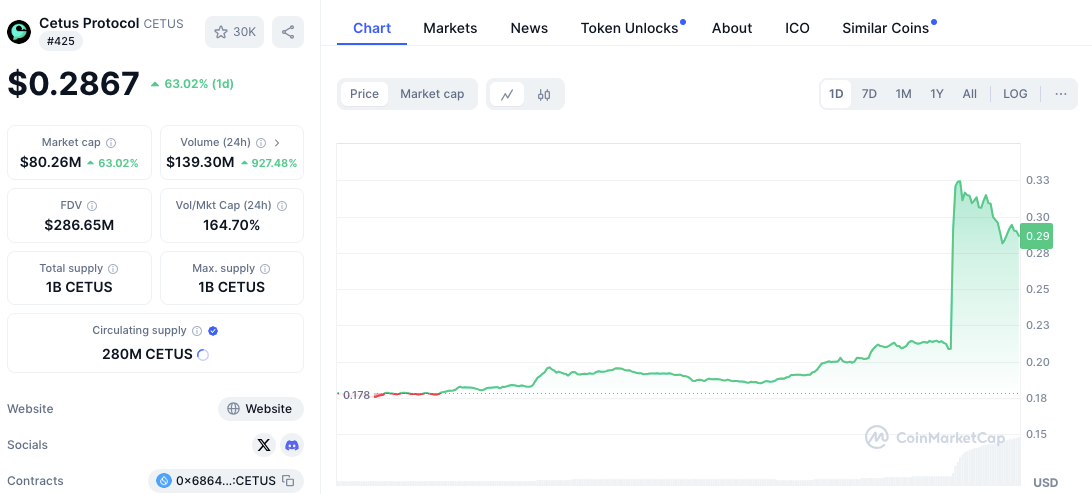Switch to the Markets tab

point(450,29)
